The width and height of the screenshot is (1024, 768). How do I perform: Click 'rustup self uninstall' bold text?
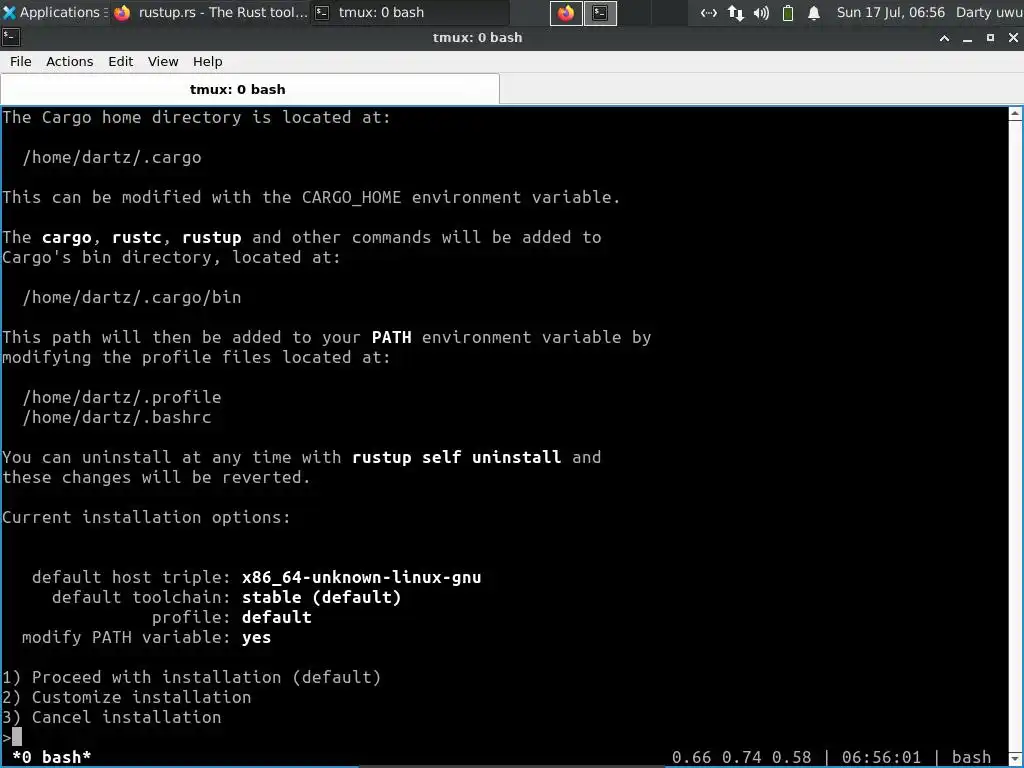(456, 457)
